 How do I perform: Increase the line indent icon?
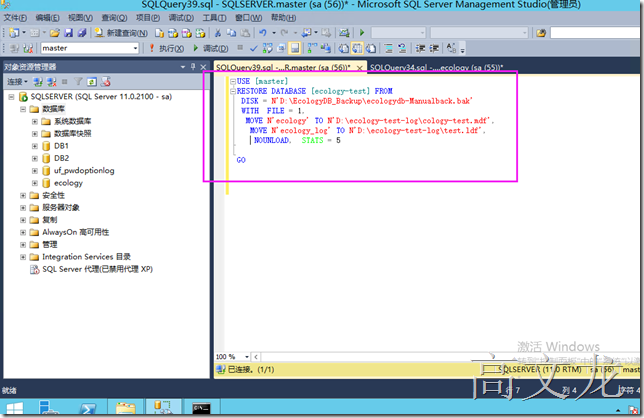[434, 48]
